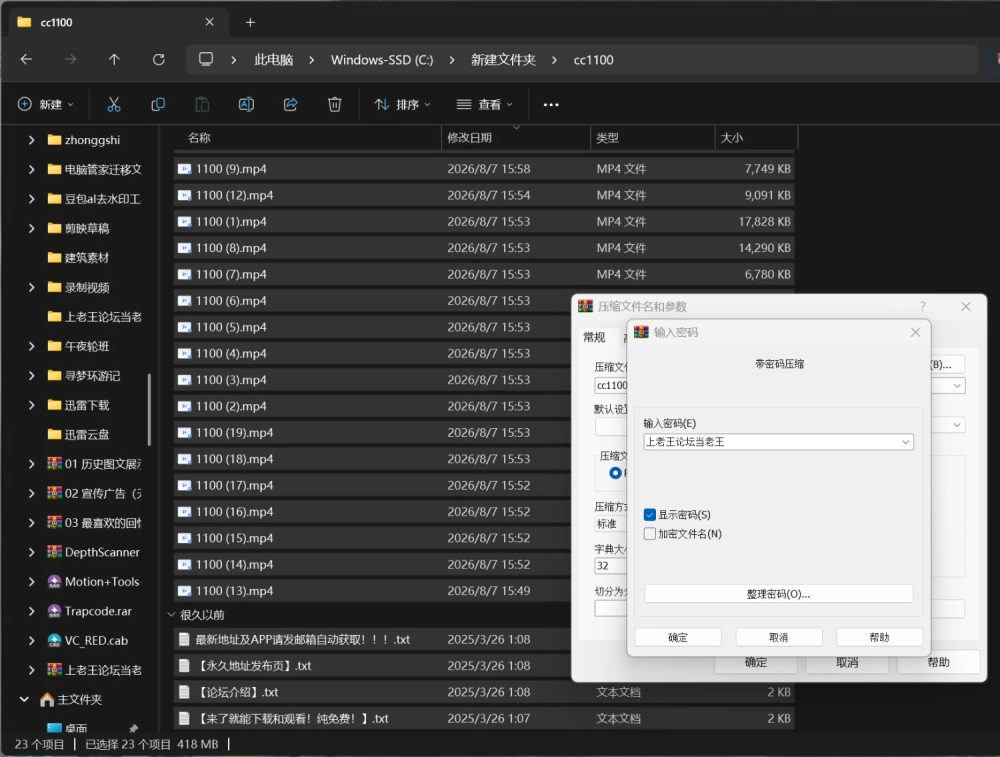Select file 1100 (1).mp4
Viewport: 1000px width, 757px height.
484,222
